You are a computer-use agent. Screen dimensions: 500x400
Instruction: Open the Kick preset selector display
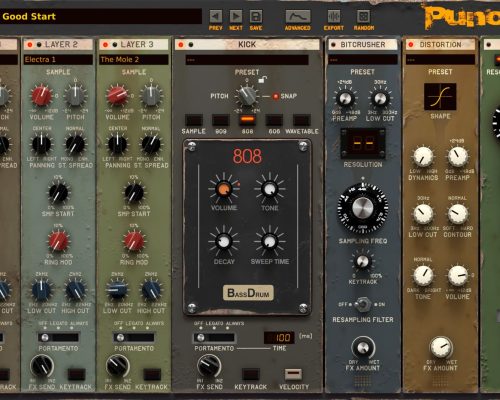[247, 60]
